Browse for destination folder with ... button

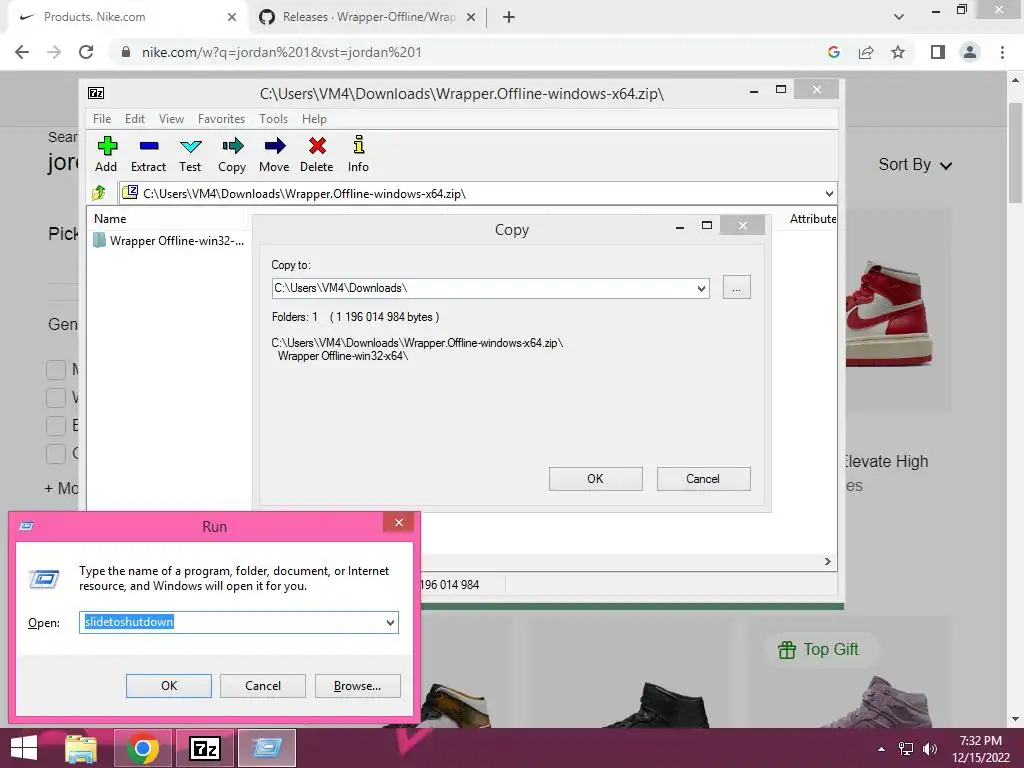coord(737,288)
